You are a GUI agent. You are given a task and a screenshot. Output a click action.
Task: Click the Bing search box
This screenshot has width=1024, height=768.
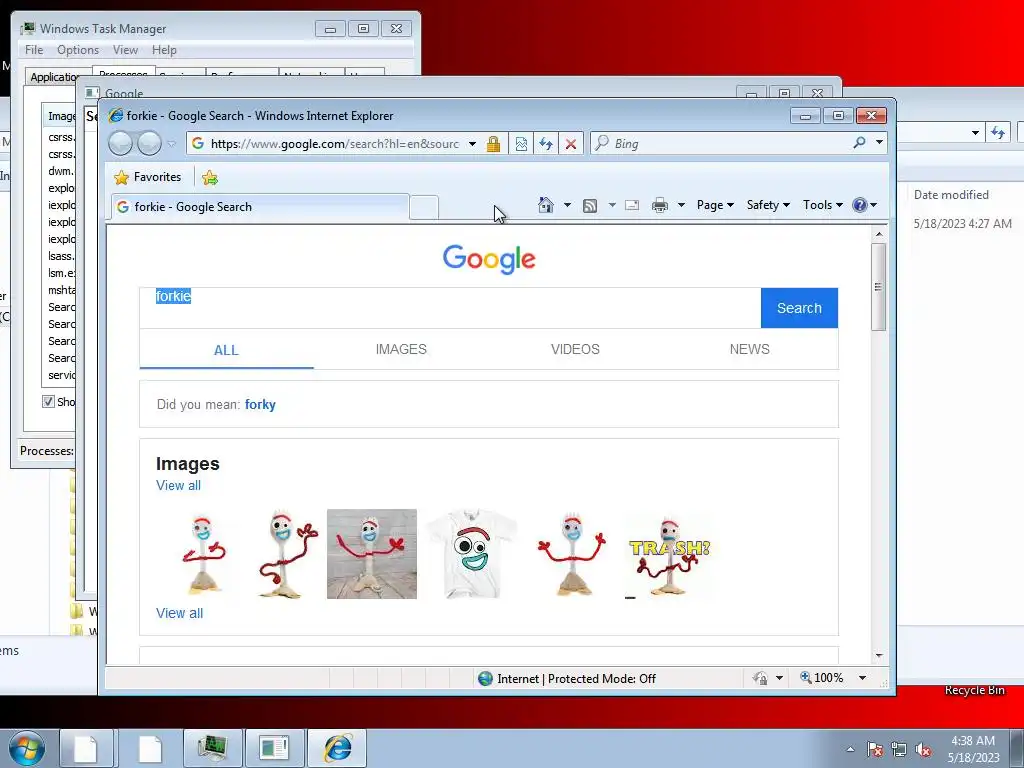coord(722,143)
